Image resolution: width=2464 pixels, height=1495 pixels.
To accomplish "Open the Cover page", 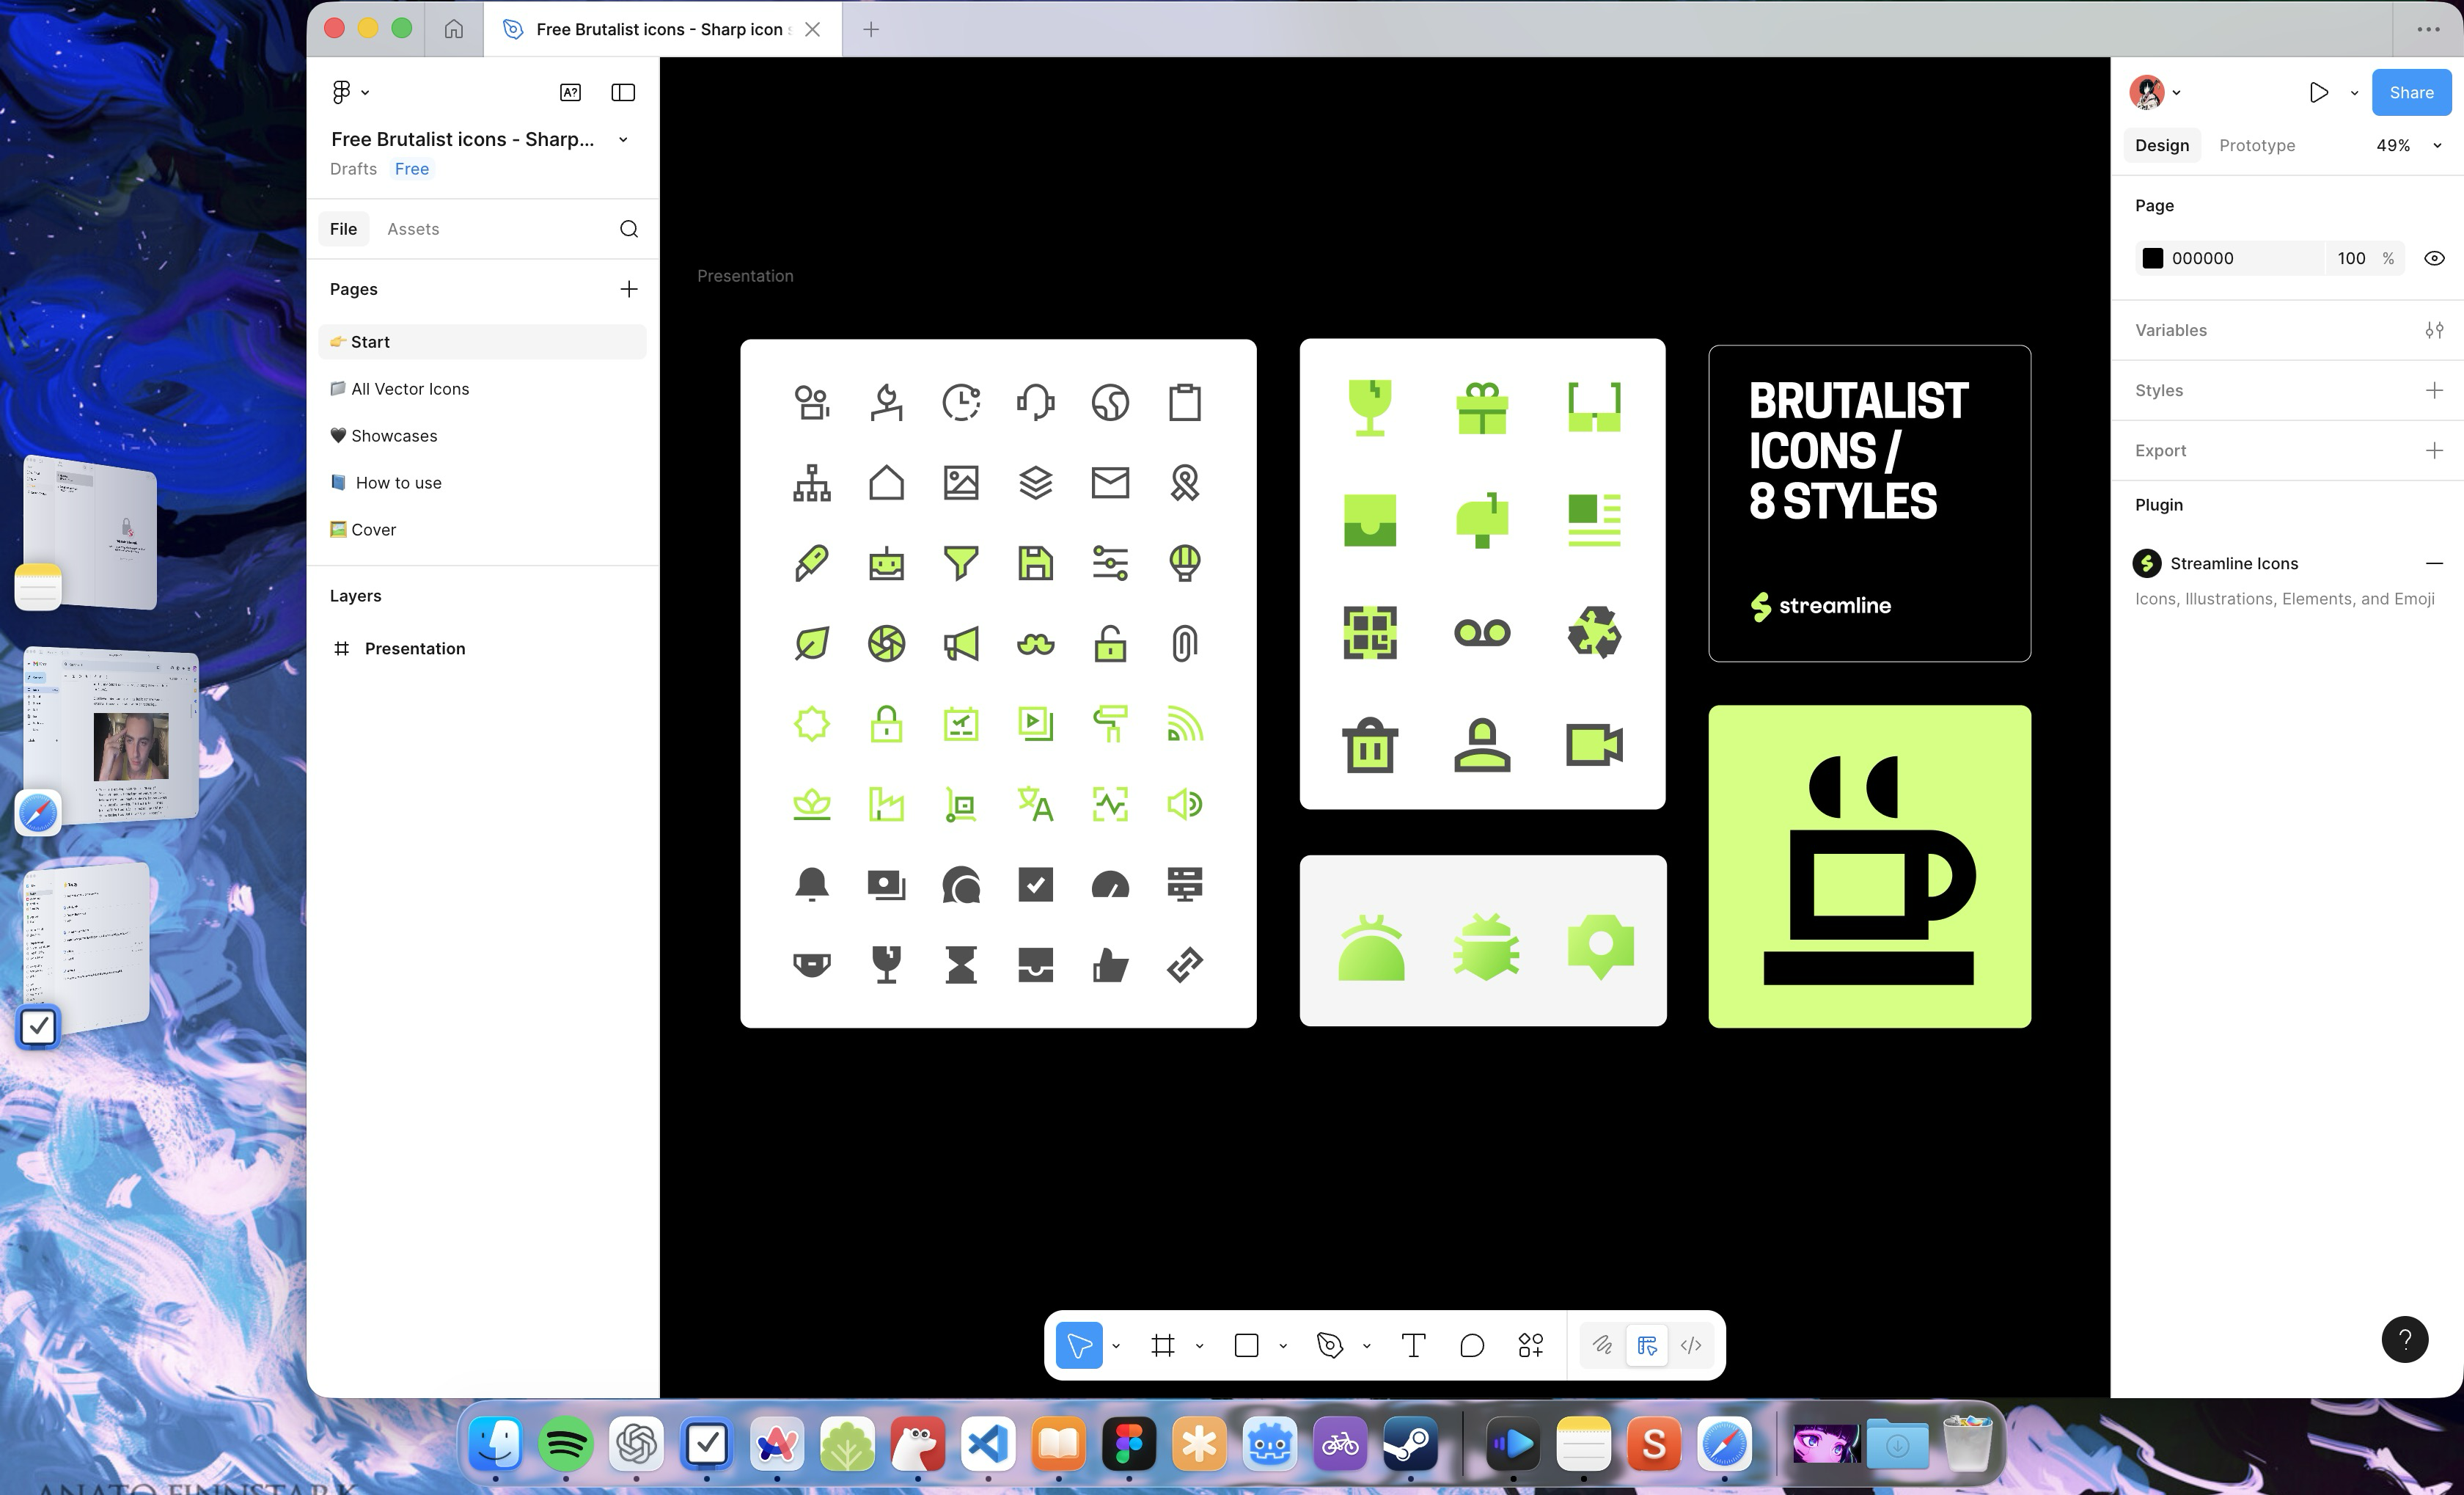I will click(x=483, y=530).
